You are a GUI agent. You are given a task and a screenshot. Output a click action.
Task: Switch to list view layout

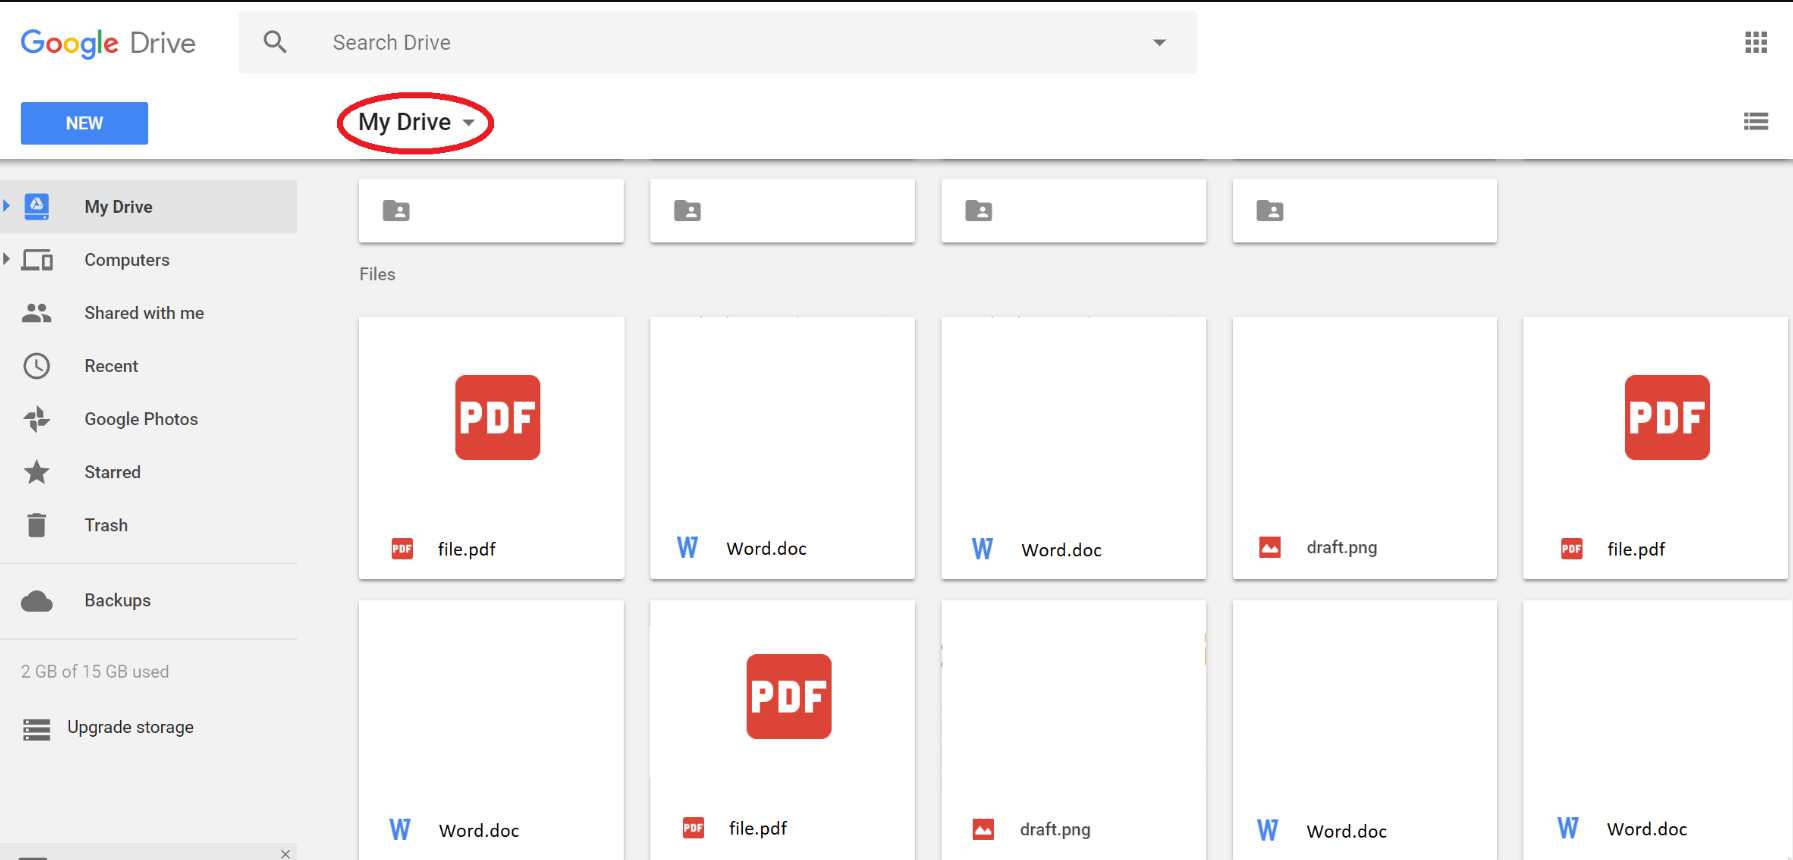1755,122
